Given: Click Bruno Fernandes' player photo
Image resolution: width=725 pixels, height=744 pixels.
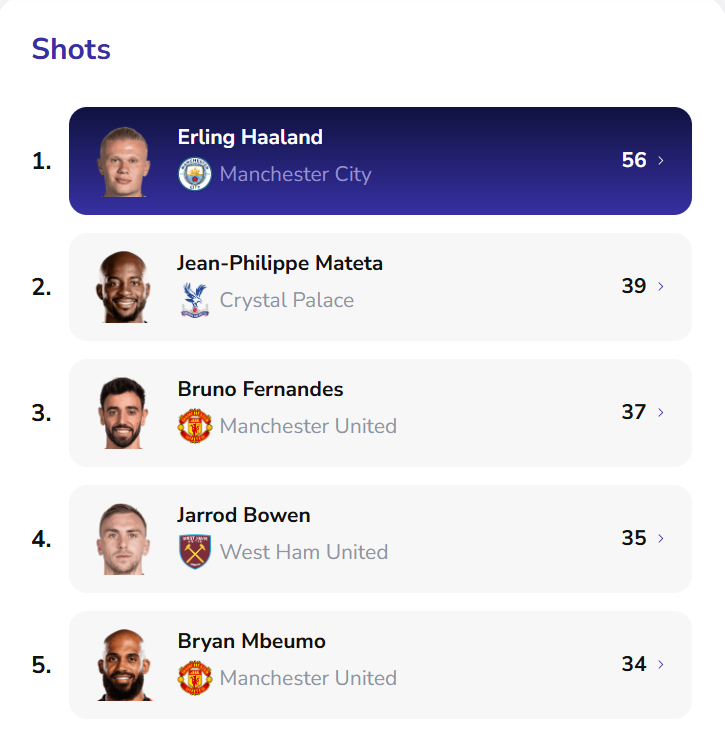Looking at the screenshot, I should (x=123, y=413).
